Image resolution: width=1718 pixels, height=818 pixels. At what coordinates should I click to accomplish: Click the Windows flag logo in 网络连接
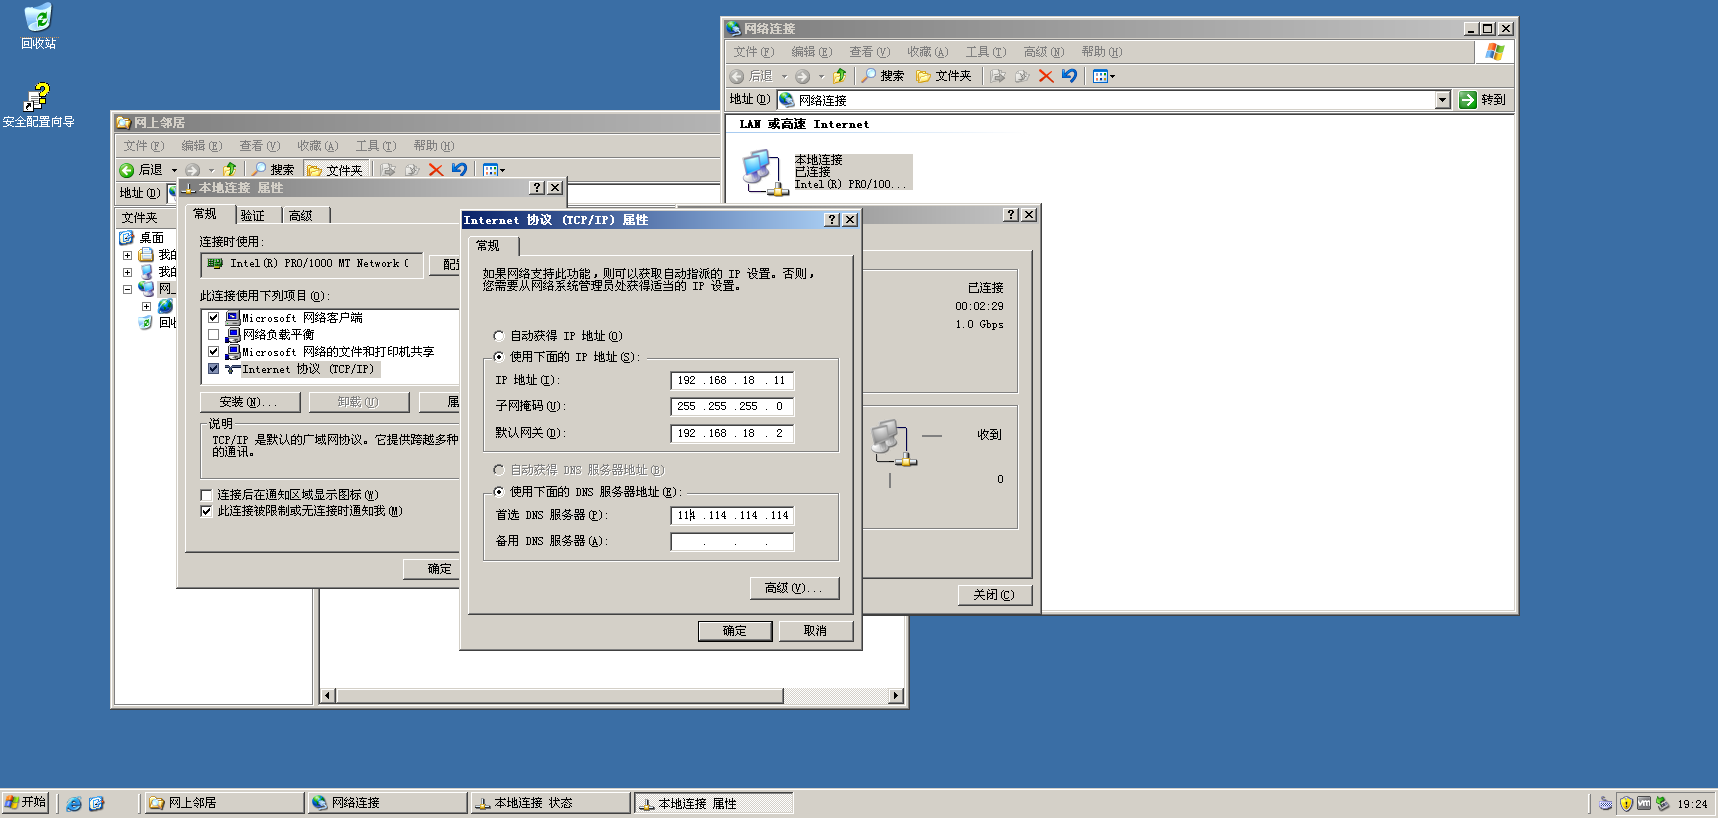[x=1495, y=52]
